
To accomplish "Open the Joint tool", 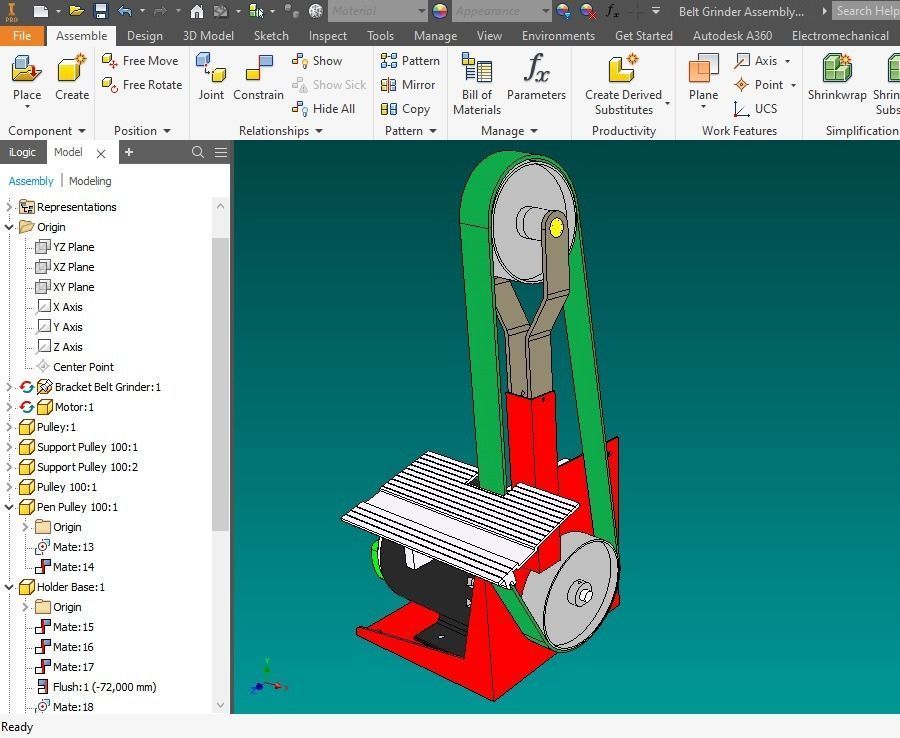I will point(211,78).
